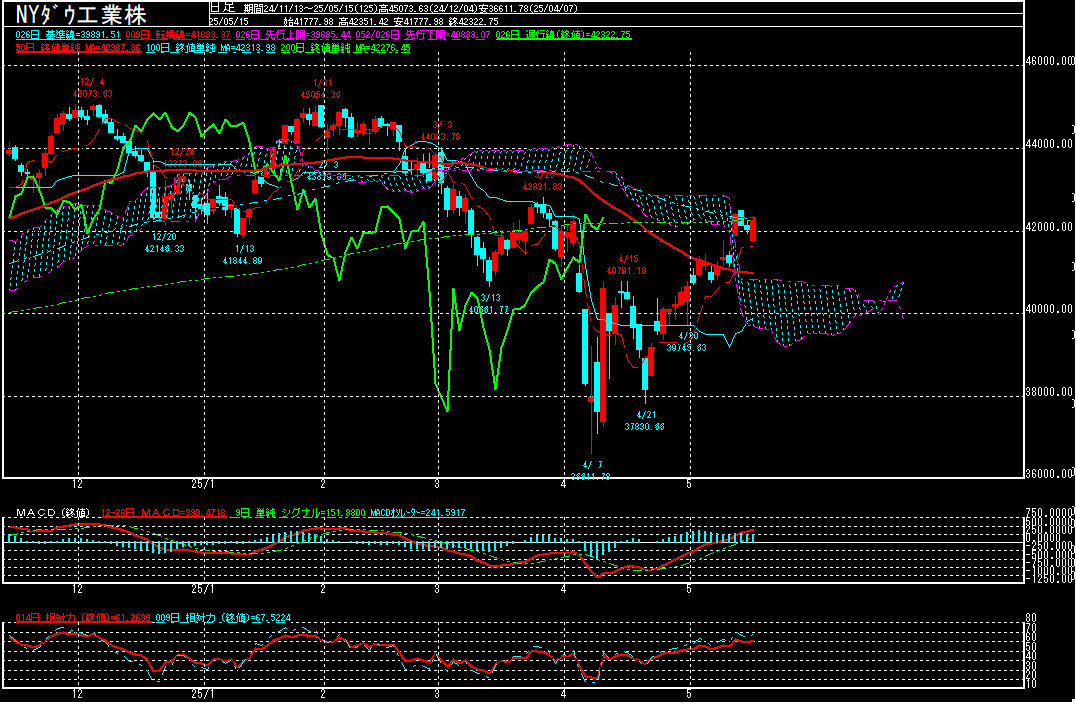Click the 5 month label under main chart

tap(689, 484)
